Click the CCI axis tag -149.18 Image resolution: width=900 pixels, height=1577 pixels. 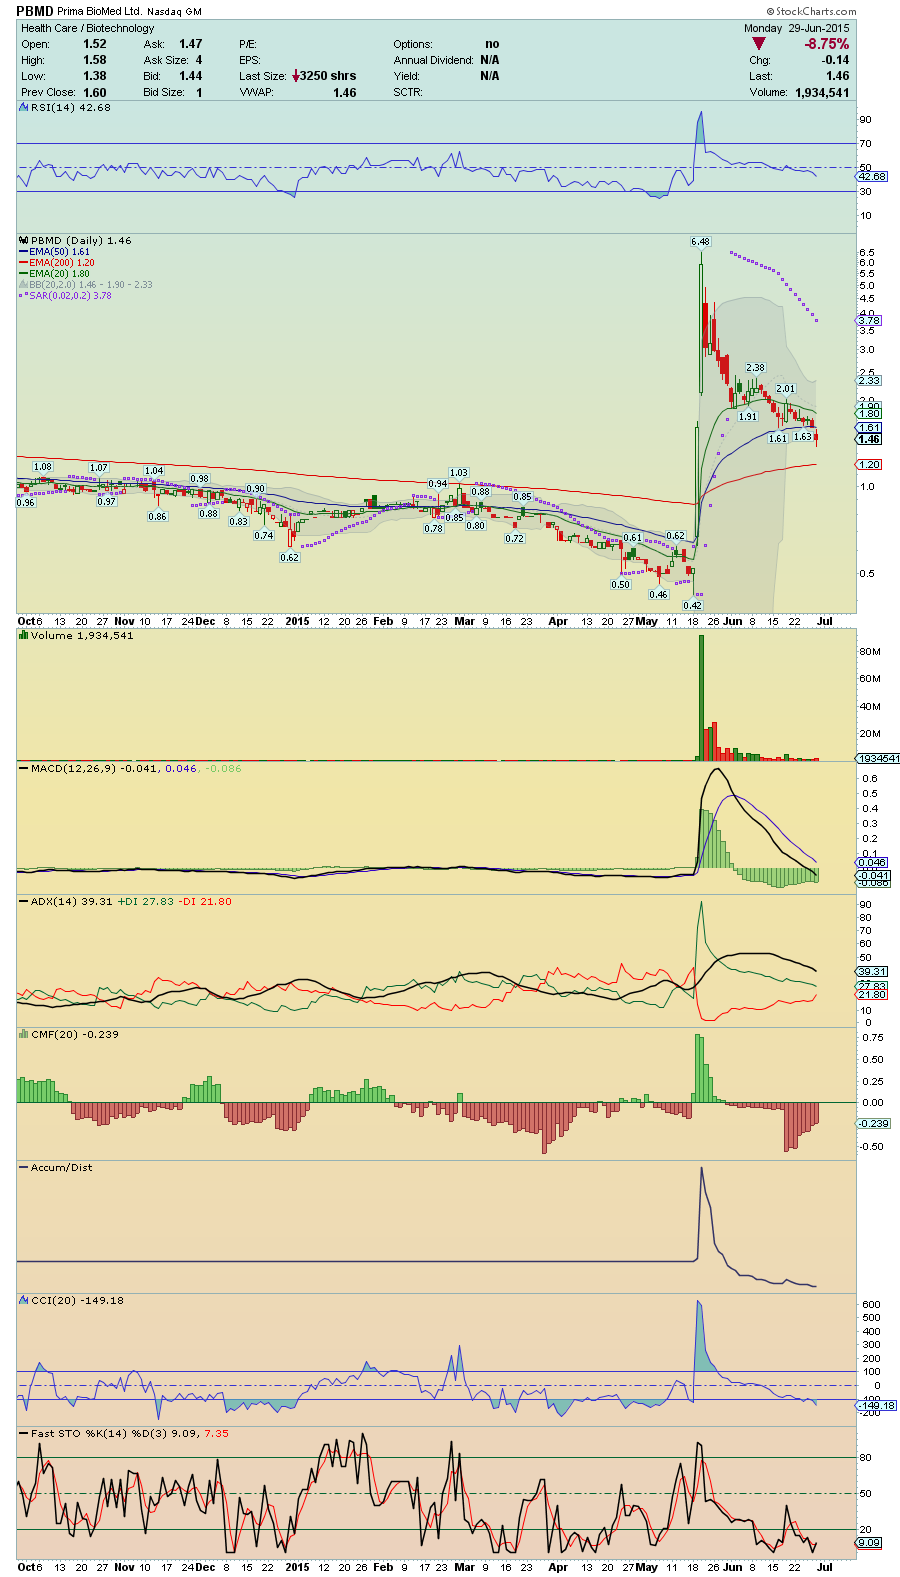[x=876, y=1405]
